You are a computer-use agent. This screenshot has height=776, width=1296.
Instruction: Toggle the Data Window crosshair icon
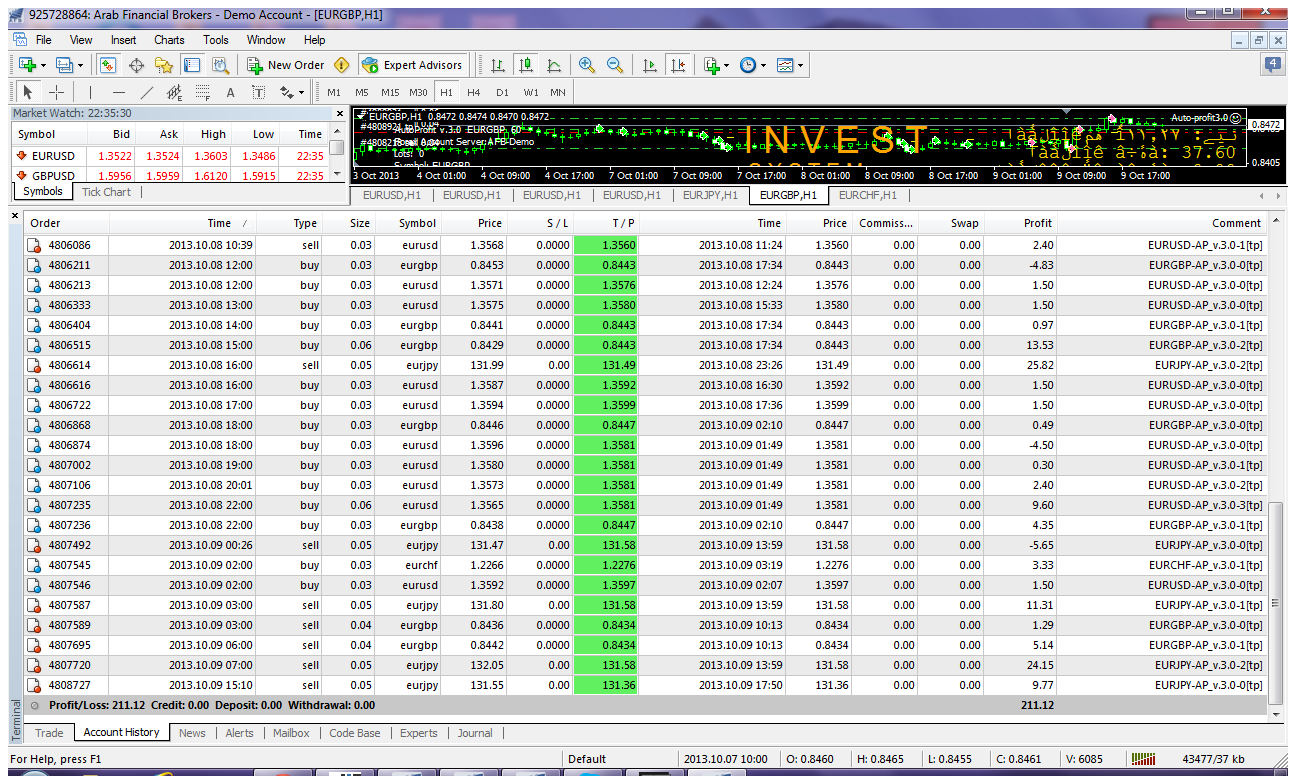coord(136,65)
